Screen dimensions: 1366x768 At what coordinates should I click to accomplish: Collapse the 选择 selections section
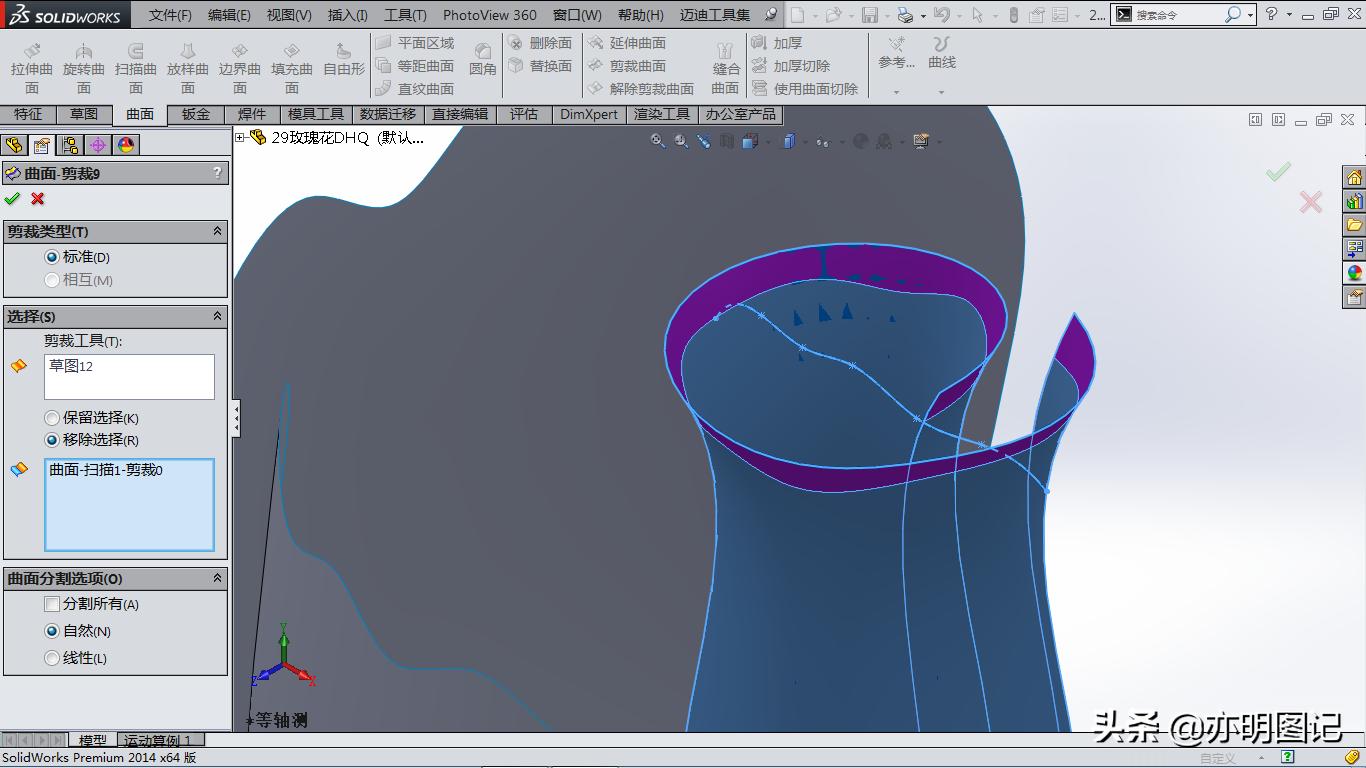click(x=216, y=316)
